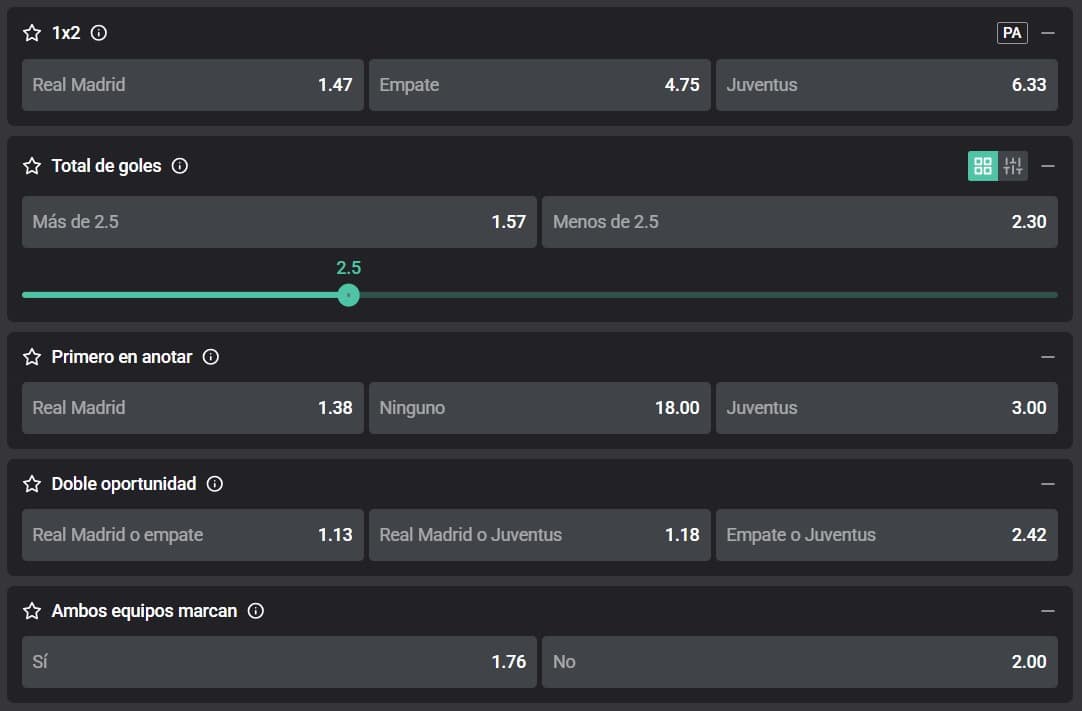
Task: Bet on Real Madrid at 1.47
Action: [x=192, y=85]
